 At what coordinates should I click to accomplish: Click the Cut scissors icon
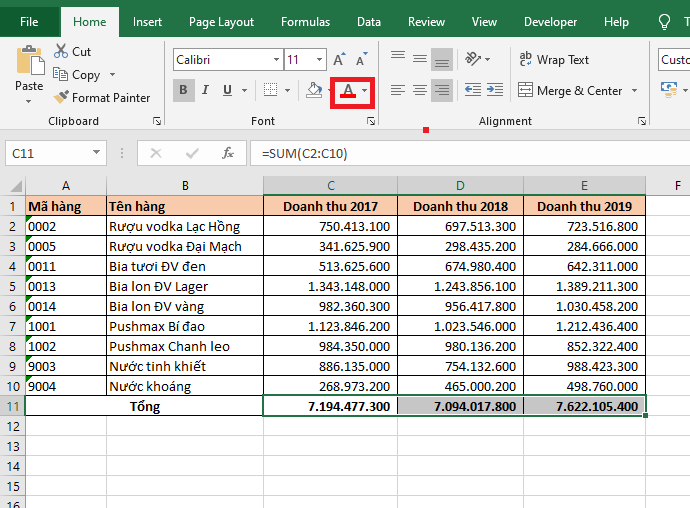(61, 51)
